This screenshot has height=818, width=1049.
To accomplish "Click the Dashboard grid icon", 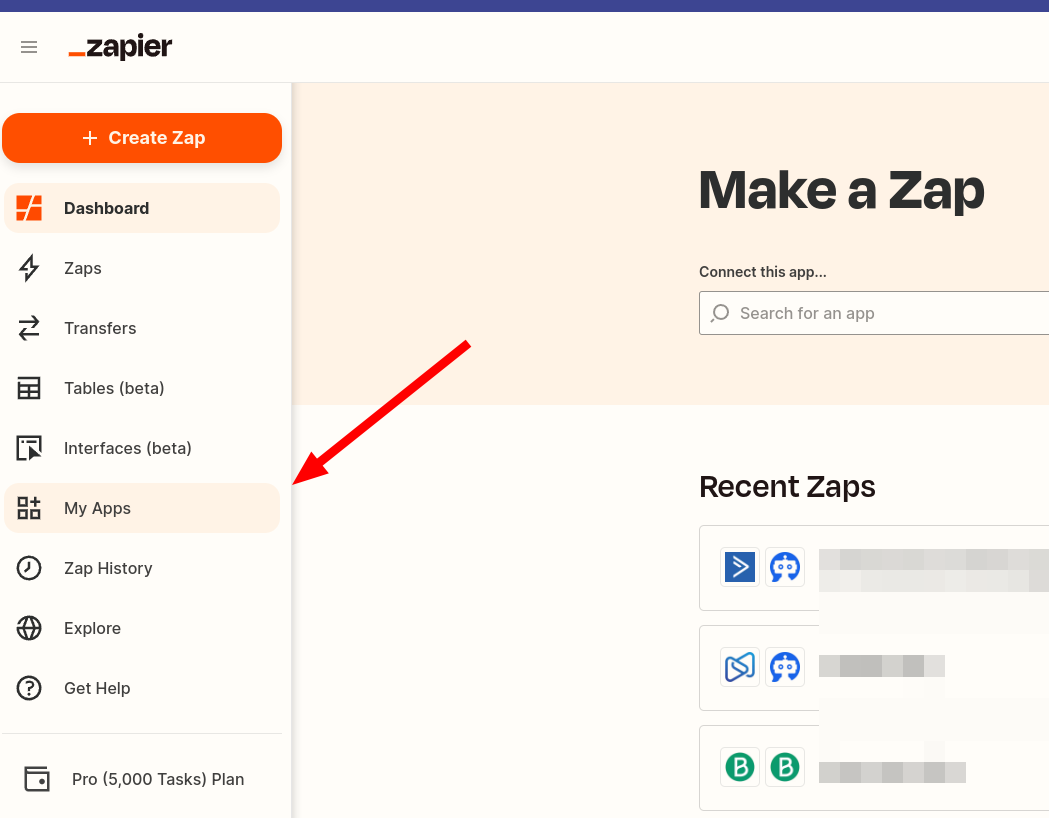I will [x=29, y=208].
